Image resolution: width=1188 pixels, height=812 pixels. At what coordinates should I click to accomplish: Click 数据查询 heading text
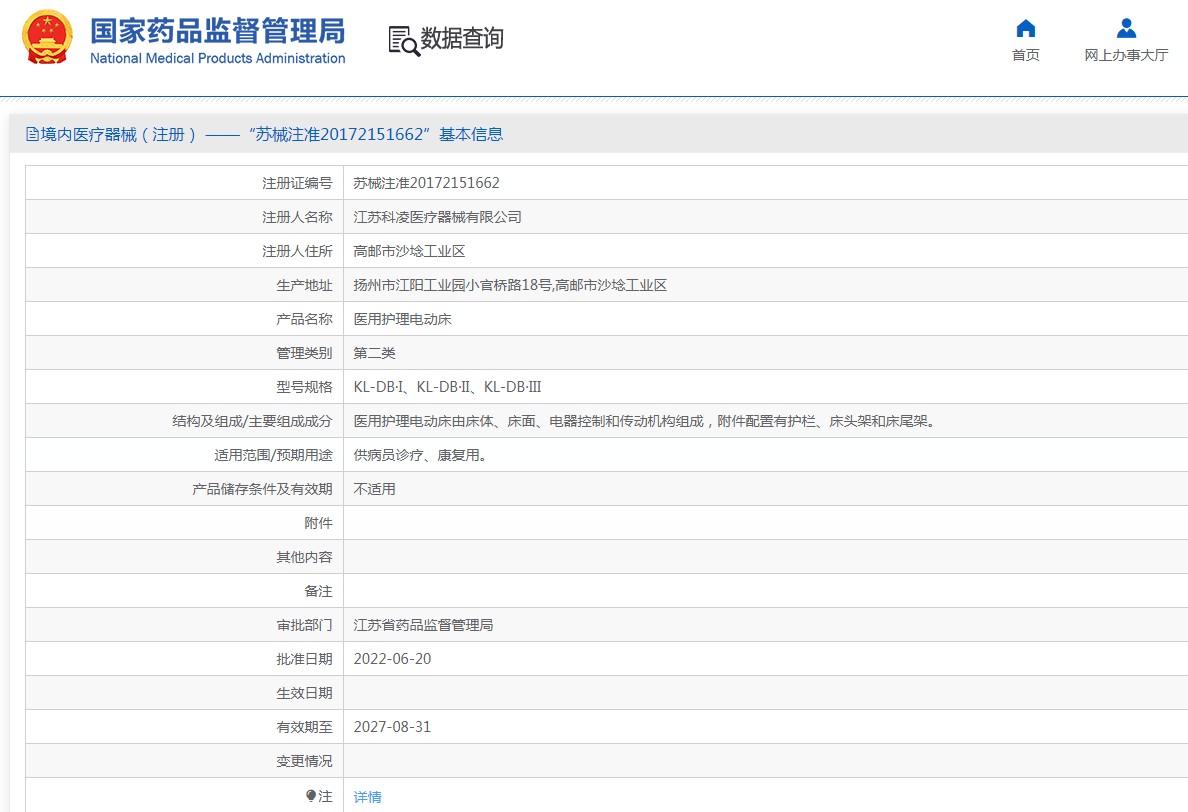tap(461, 38)
